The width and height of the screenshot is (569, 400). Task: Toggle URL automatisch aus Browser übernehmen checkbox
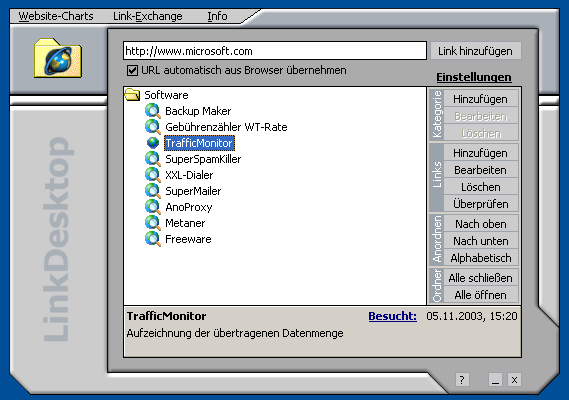[x=132, y=70]
